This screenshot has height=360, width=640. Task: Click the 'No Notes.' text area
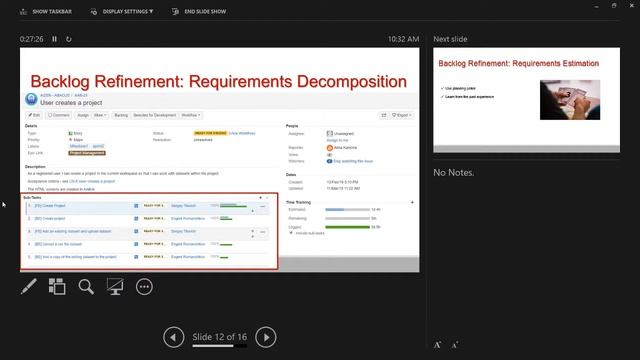point(454,173)
